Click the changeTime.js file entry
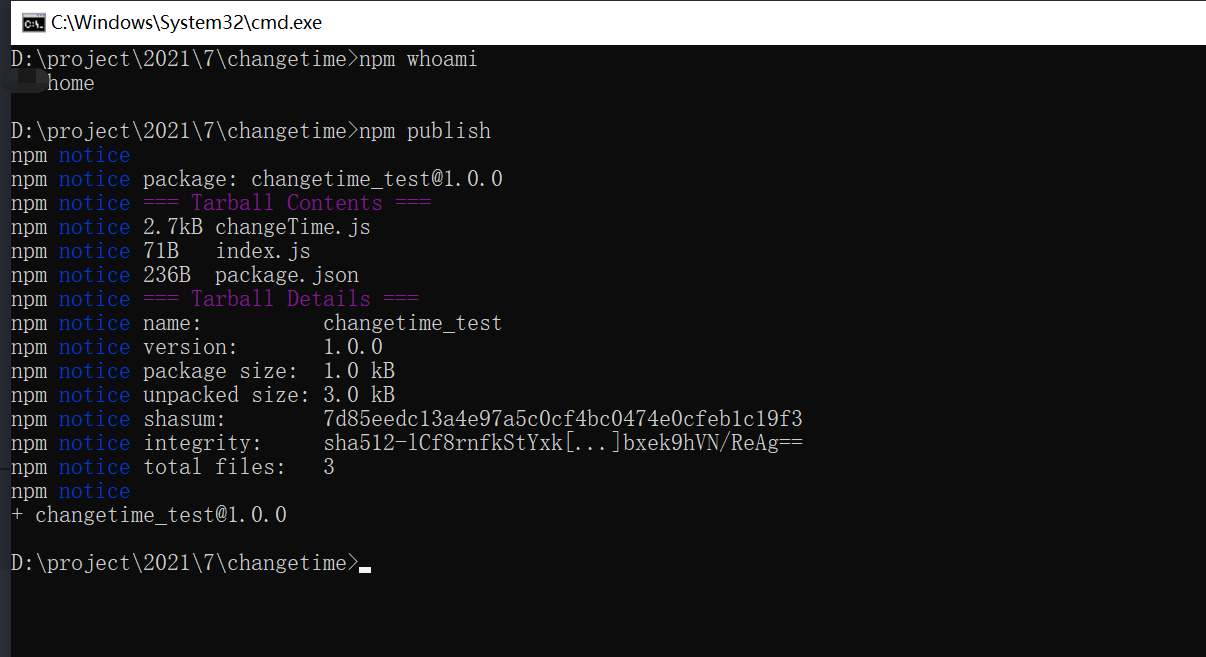This screenshot has width=1206, height=657. point(293,228)
